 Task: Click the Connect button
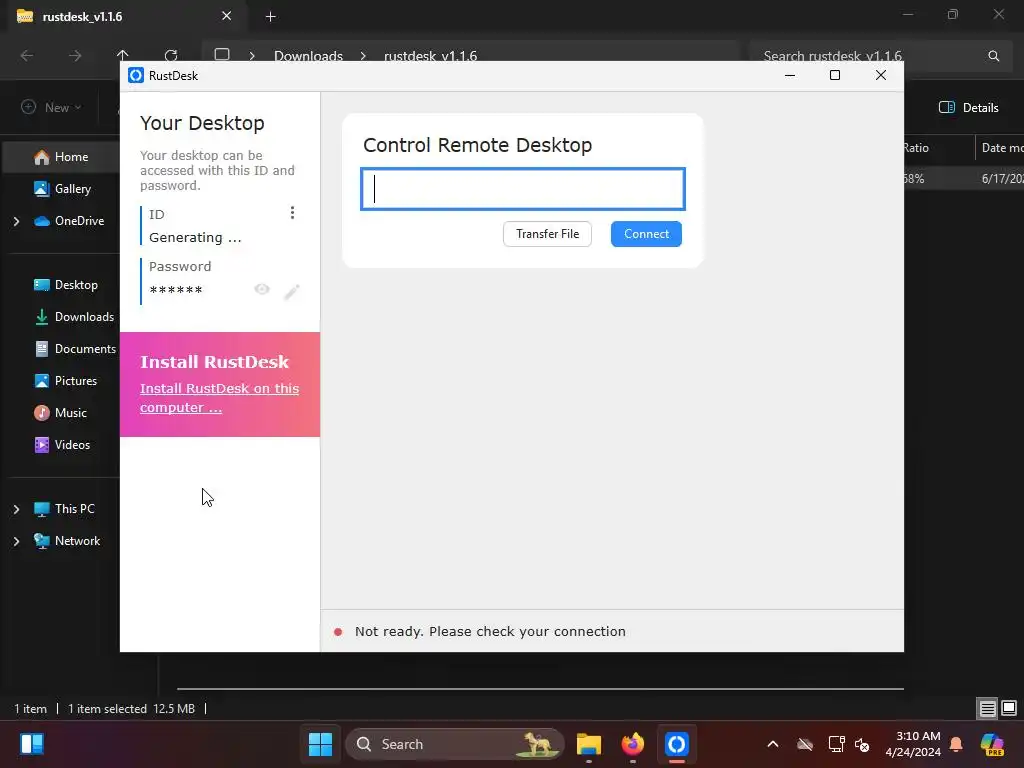[x=646, y=234]
